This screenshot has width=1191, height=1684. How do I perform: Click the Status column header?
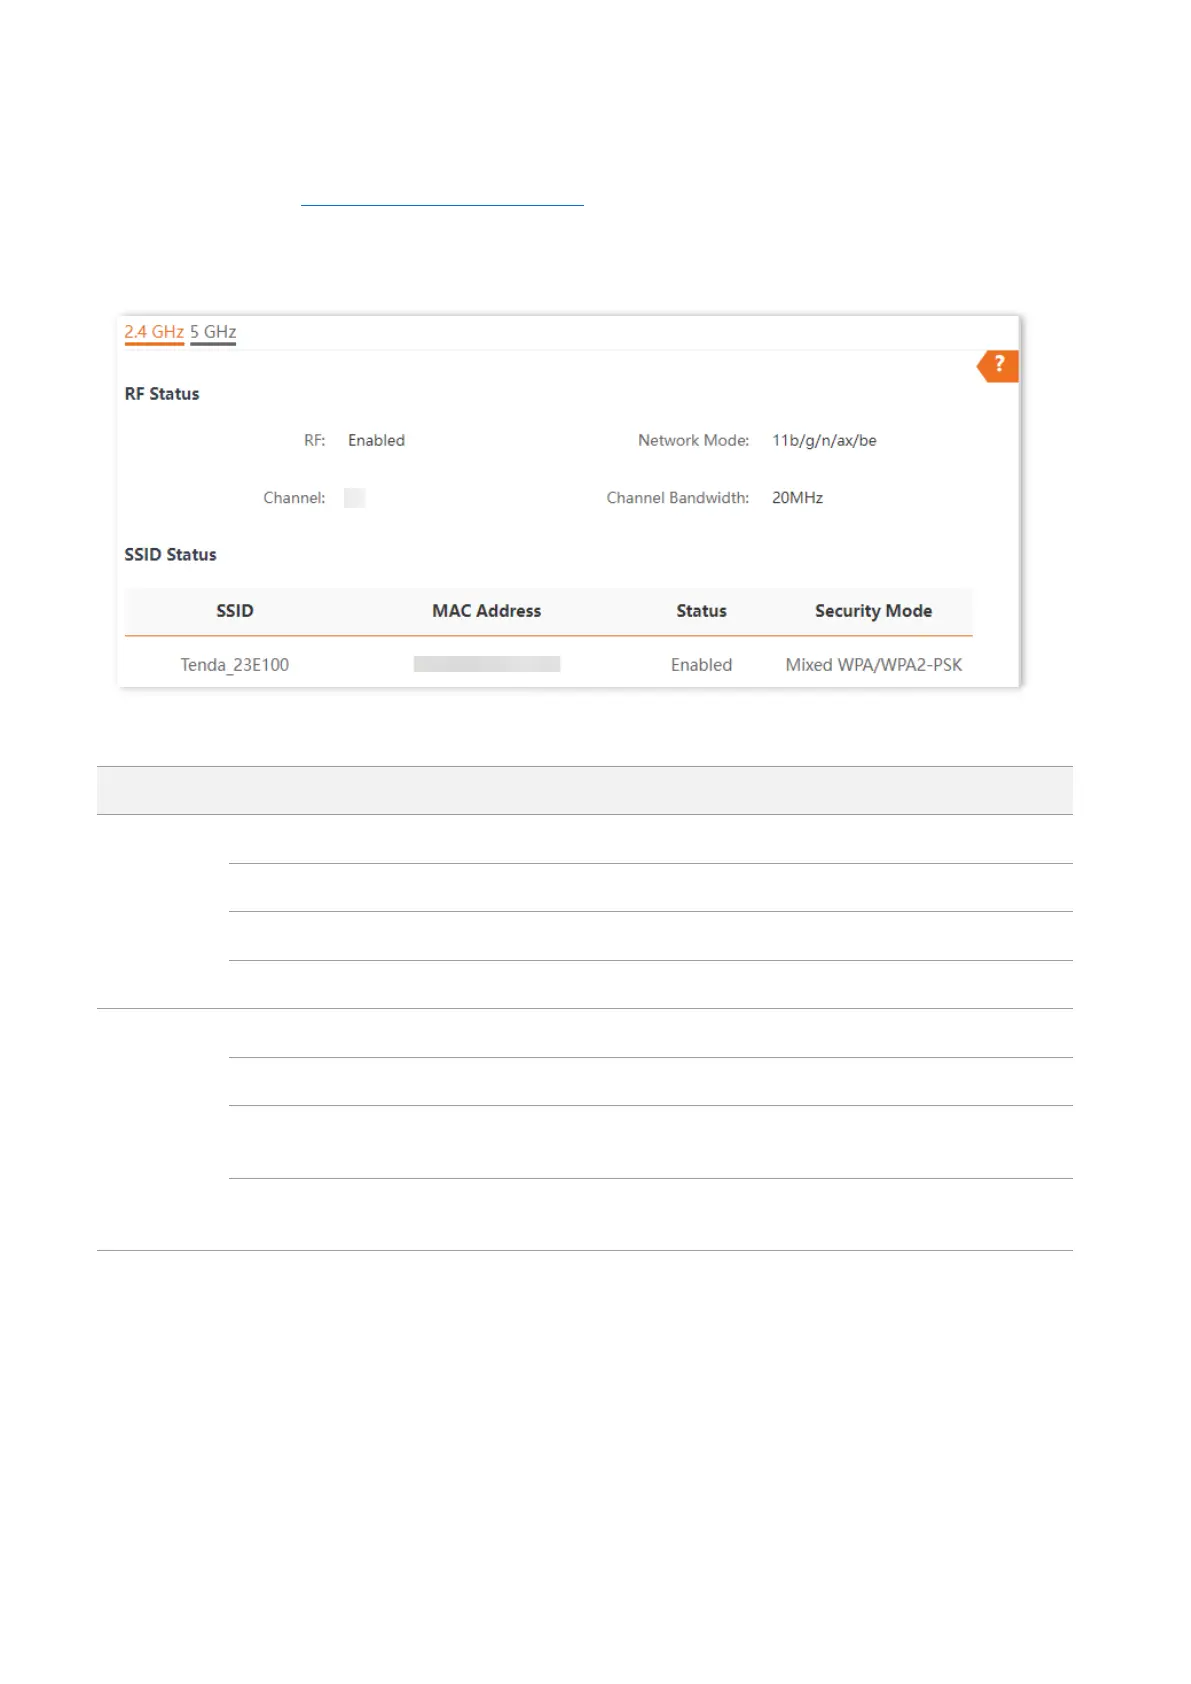tap(701, 611)
